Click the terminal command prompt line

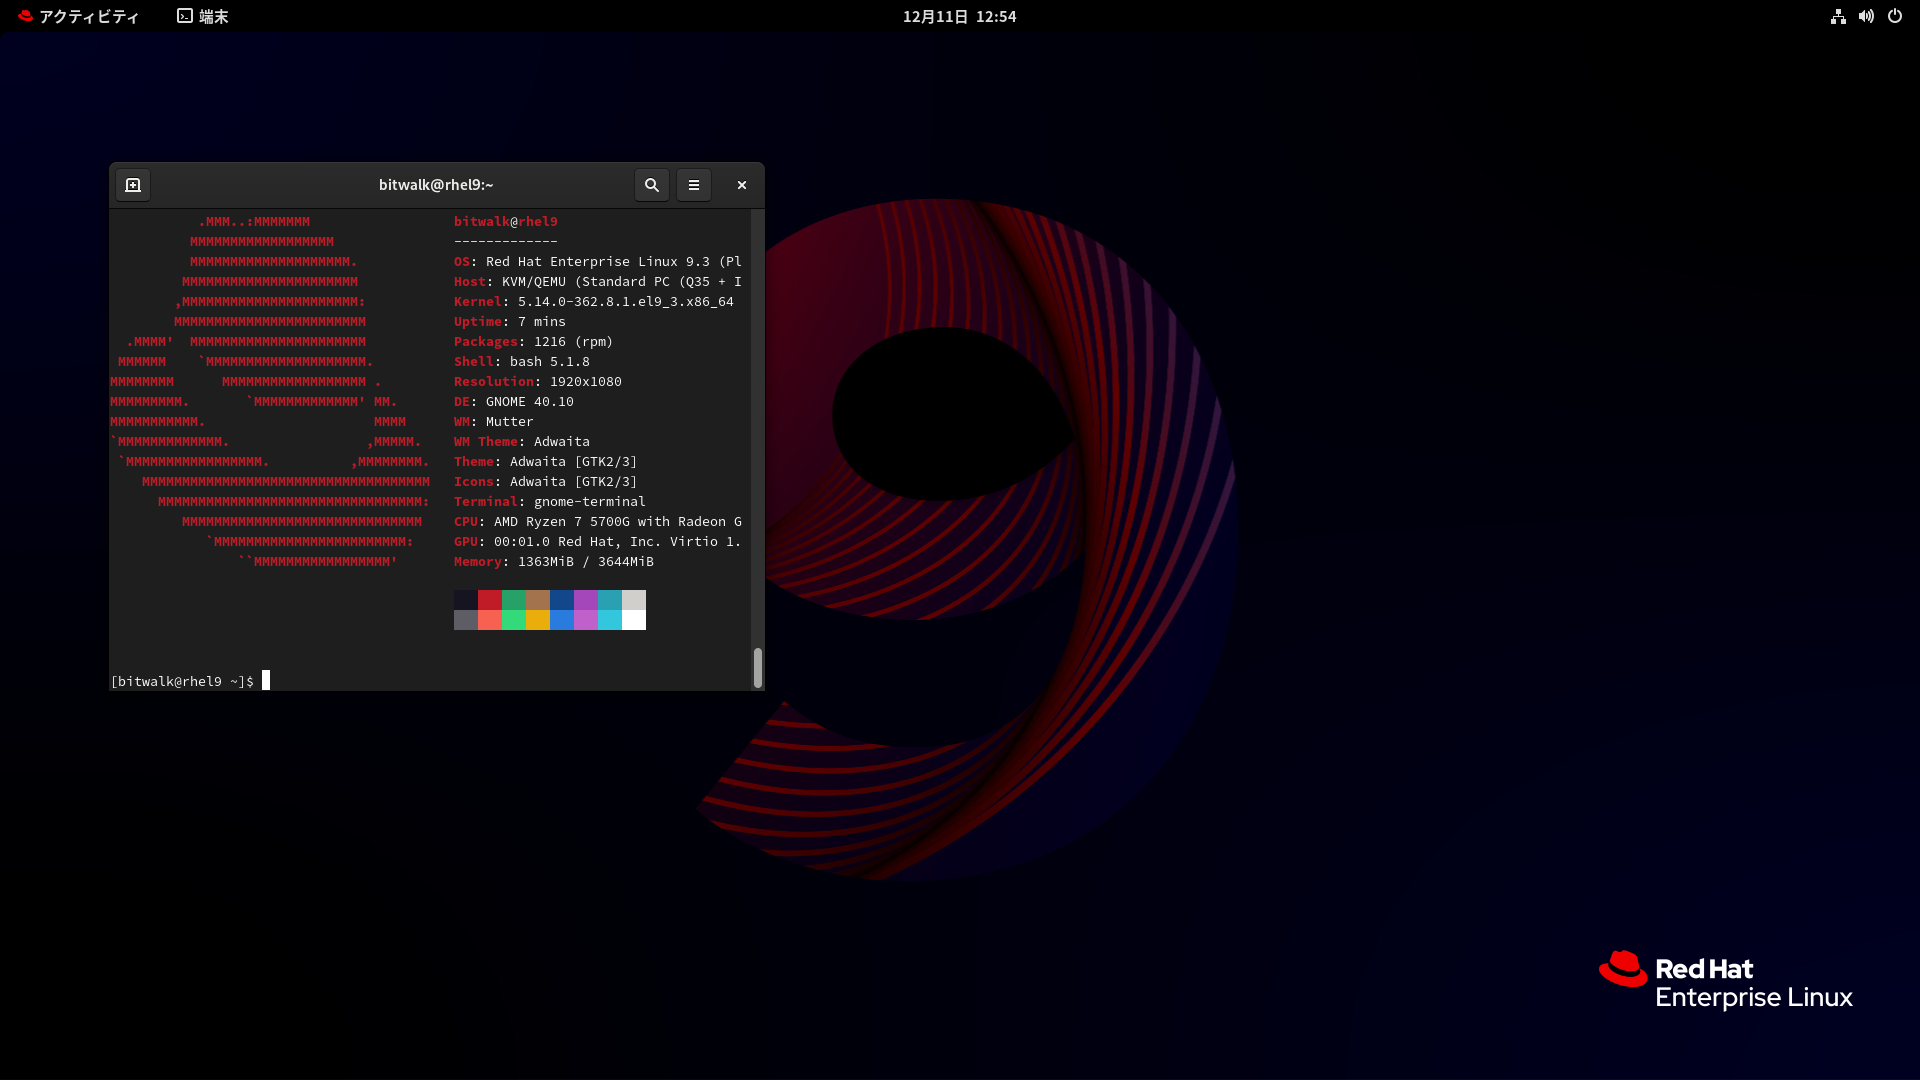[x=190, y=681]
